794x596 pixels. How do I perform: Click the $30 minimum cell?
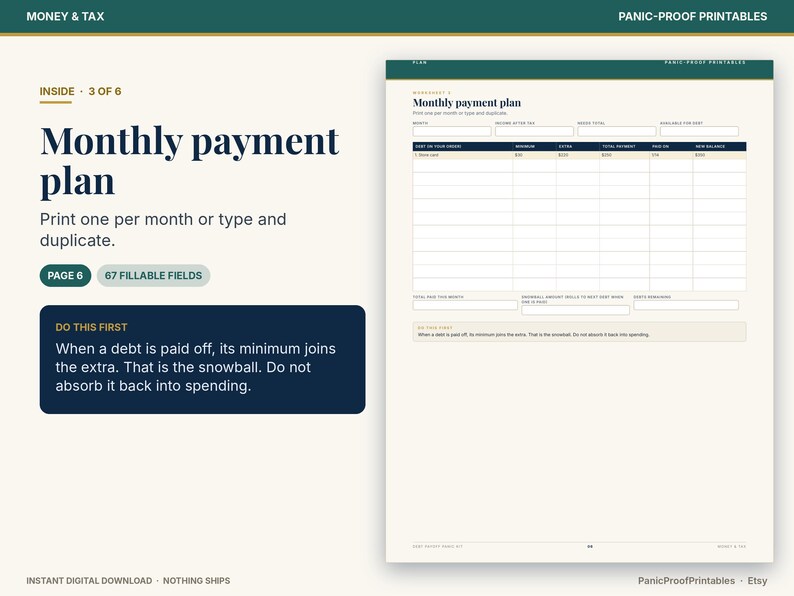click(x=535, y=155)
